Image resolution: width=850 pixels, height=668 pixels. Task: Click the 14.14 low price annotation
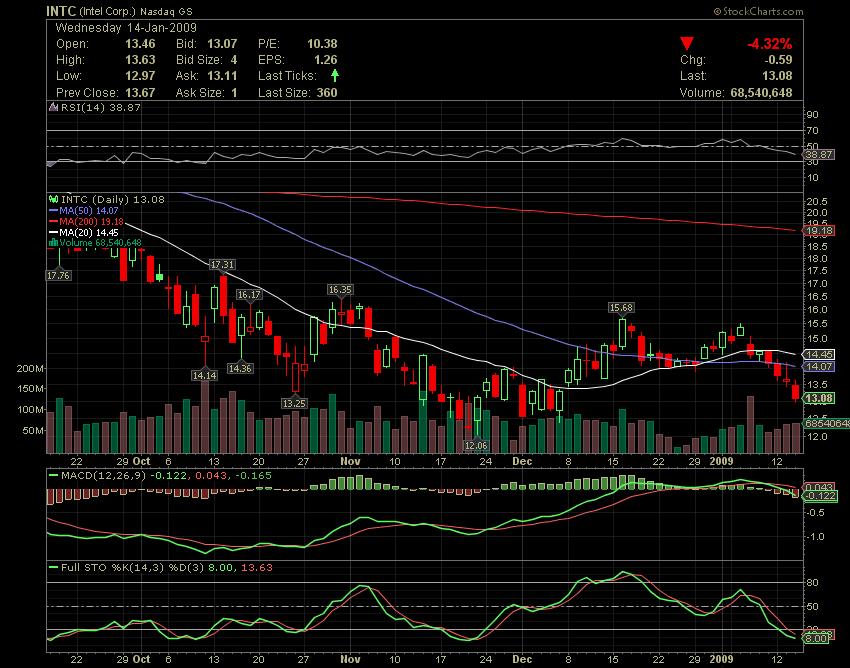pyautogui.click(x=204, y=375)
